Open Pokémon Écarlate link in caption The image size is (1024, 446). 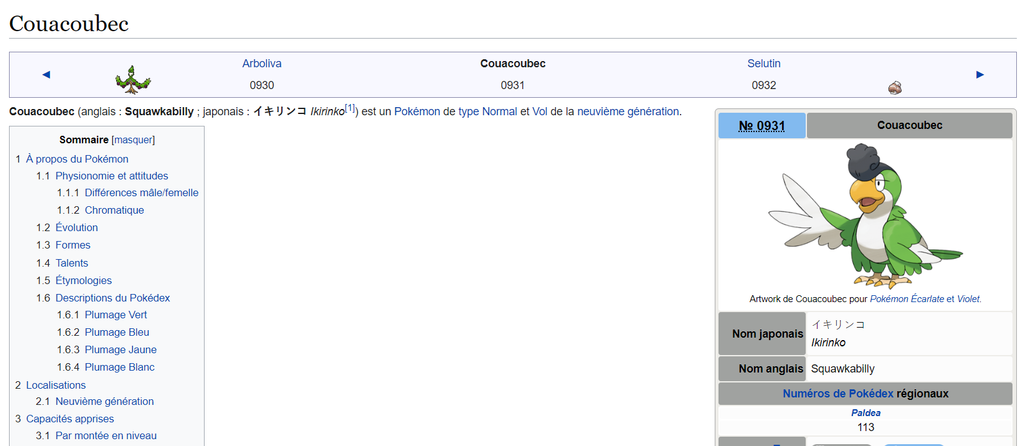(906, 299)
